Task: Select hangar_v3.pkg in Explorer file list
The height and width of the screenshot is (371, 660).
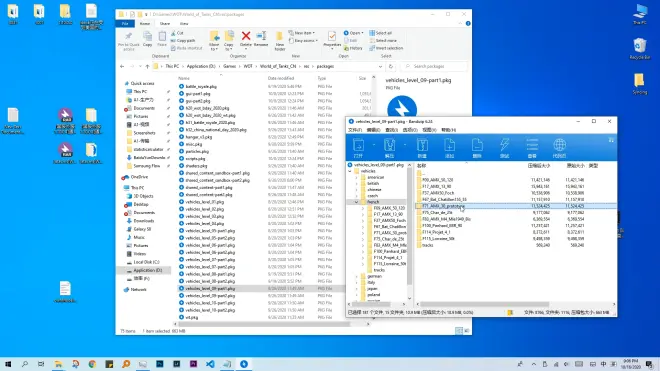Action: (199, 137)
